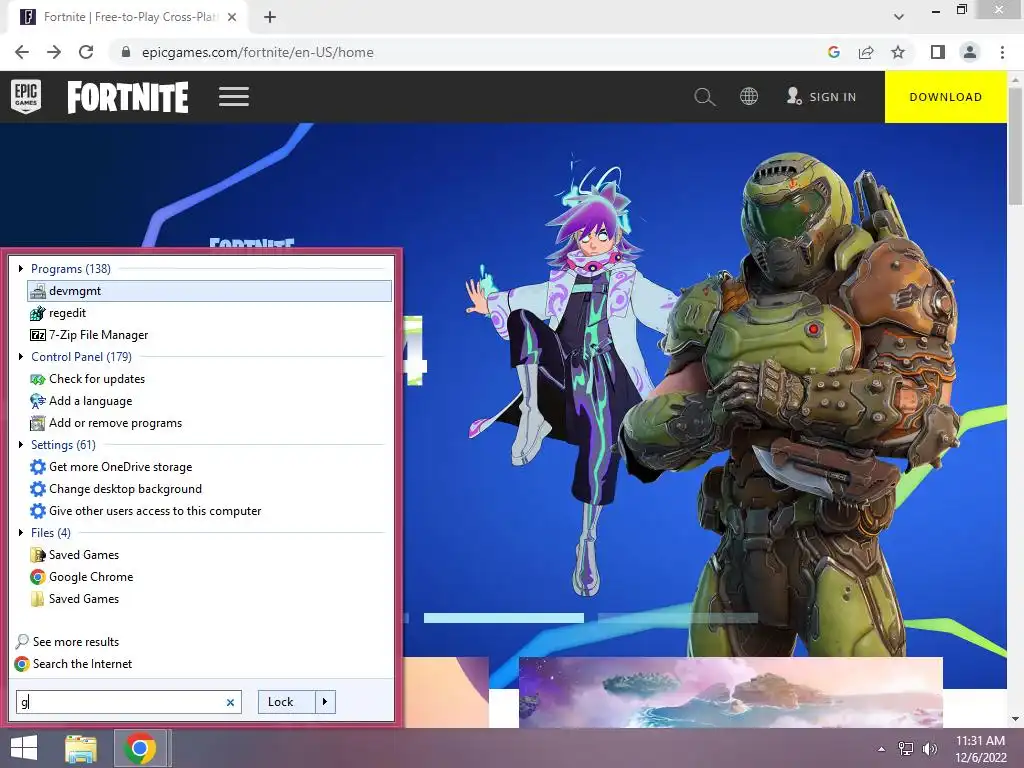The height and width of the screenshot is (768, 1024).
Task: Click the address bar URL
Action: point(257,52)
